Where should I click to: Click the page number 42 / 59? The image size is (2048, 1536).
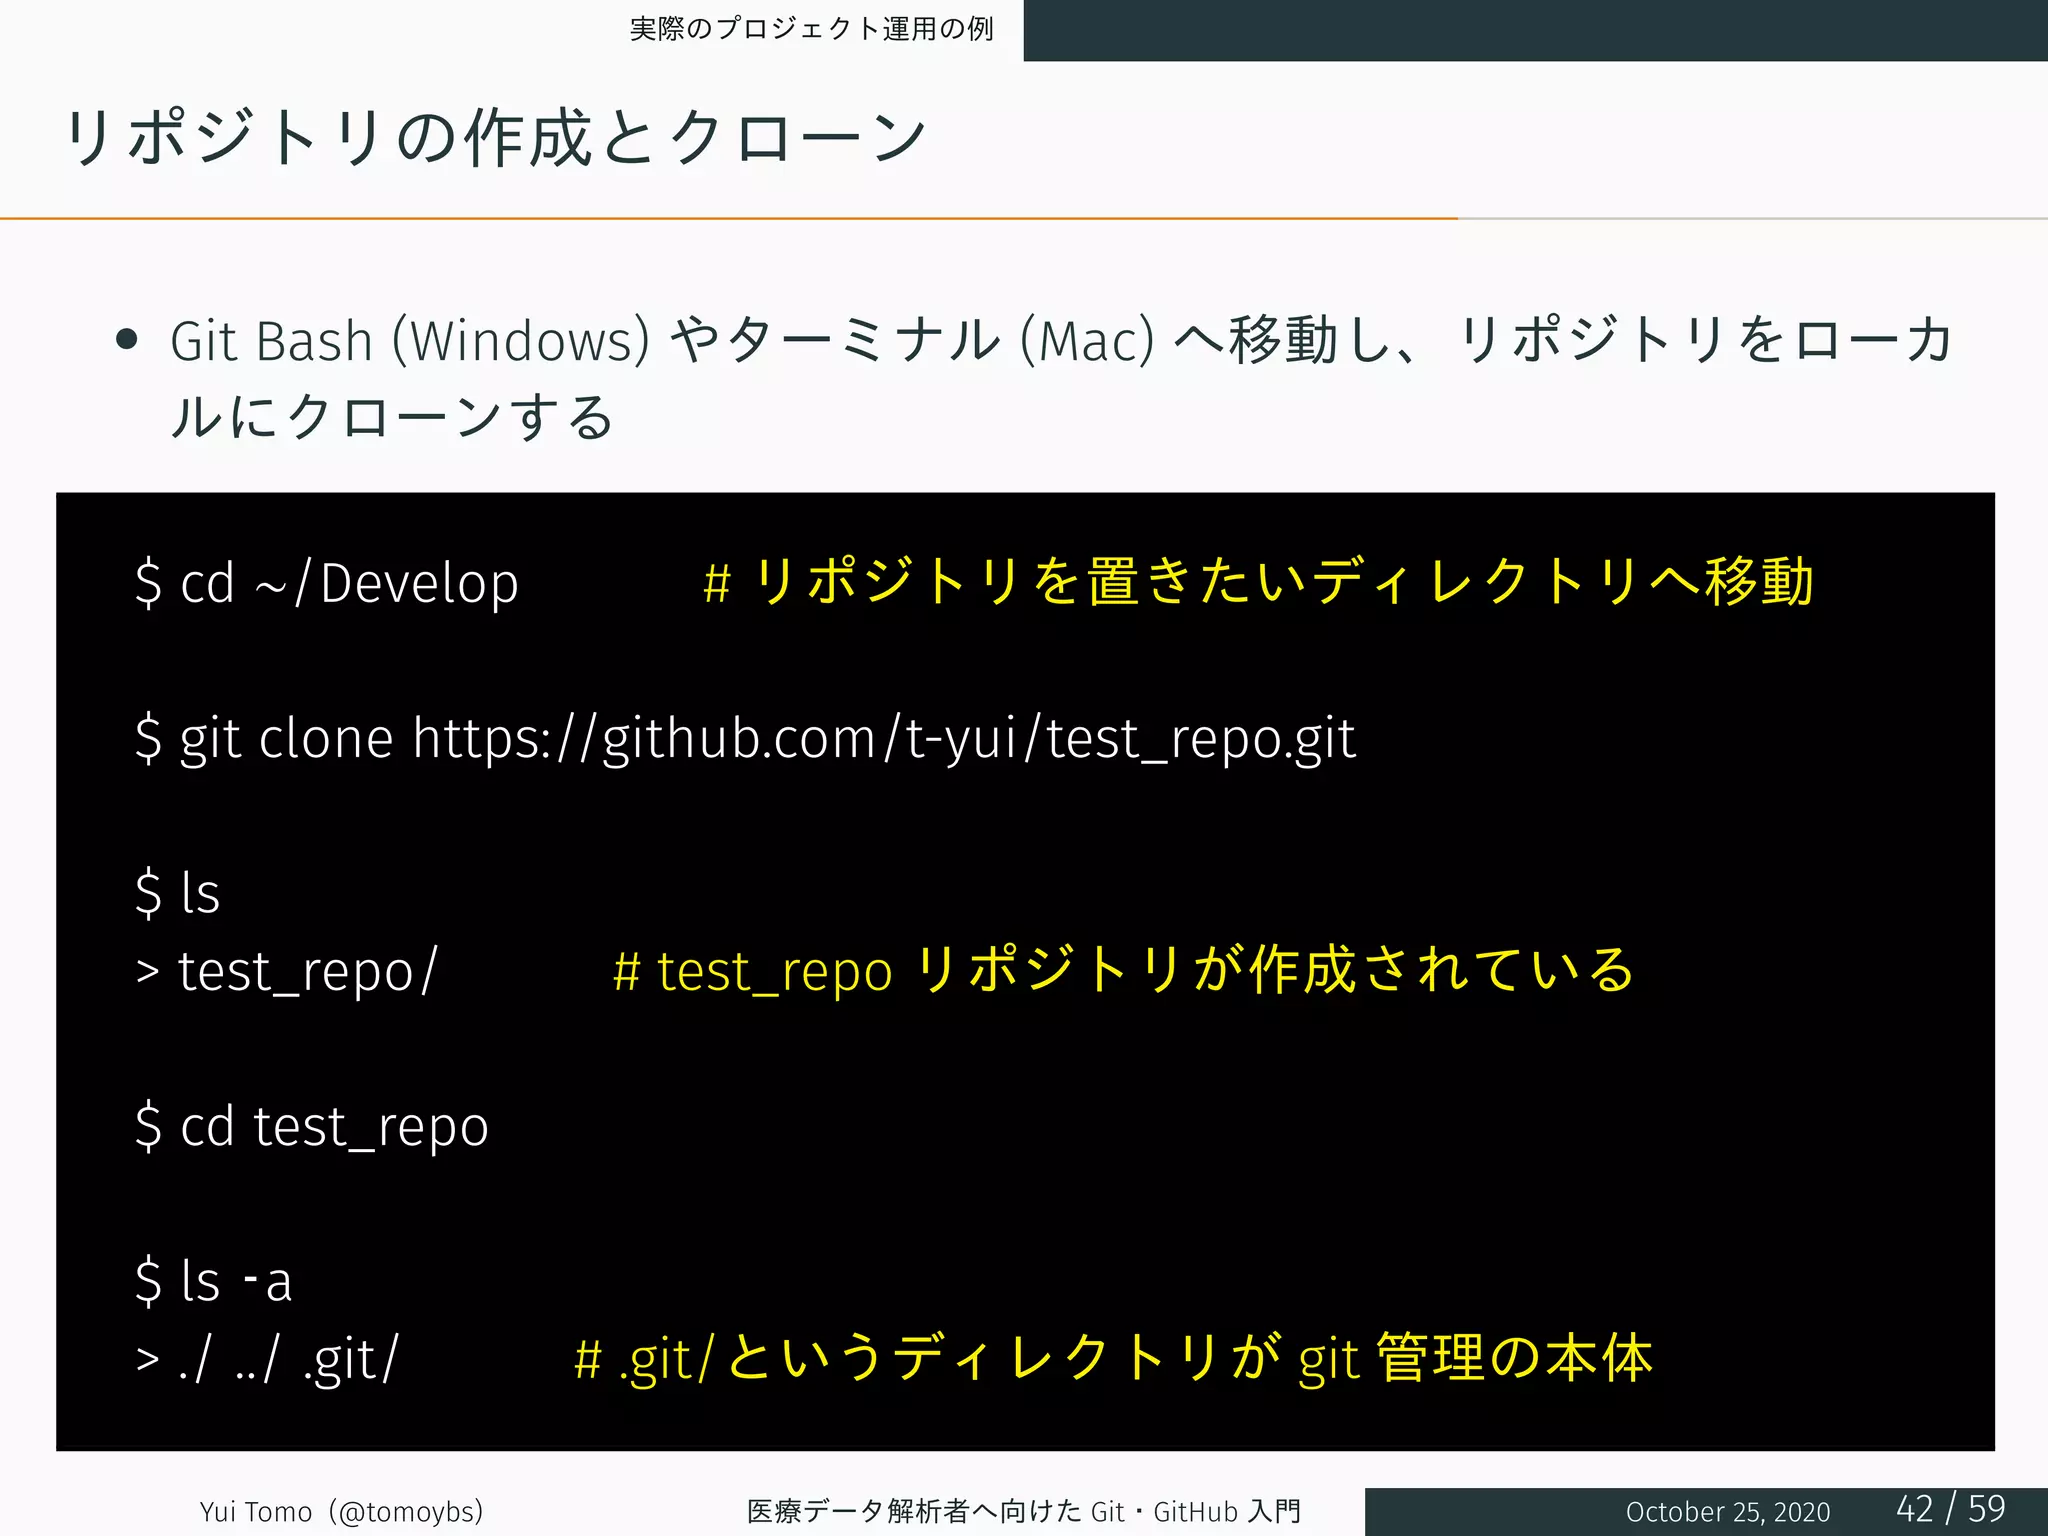pos(1951,1509)
